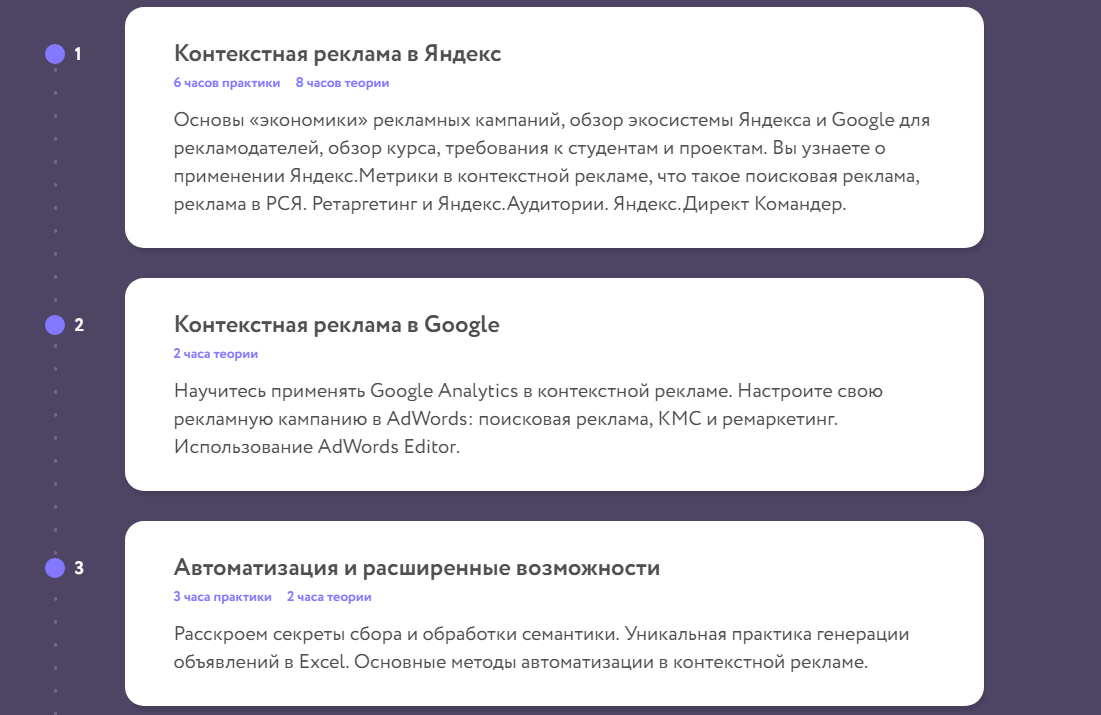This screenshot has height=715, width=1101.
Task: Click step number 3 beside the timeline
Action: 79,569
